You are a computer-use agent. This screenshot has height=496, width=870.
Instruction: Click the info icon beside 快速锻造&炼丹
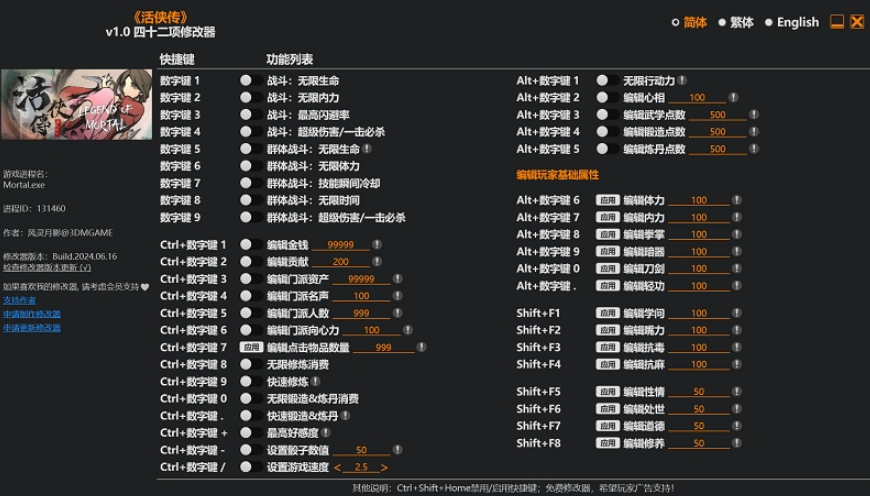coord(345,415)
